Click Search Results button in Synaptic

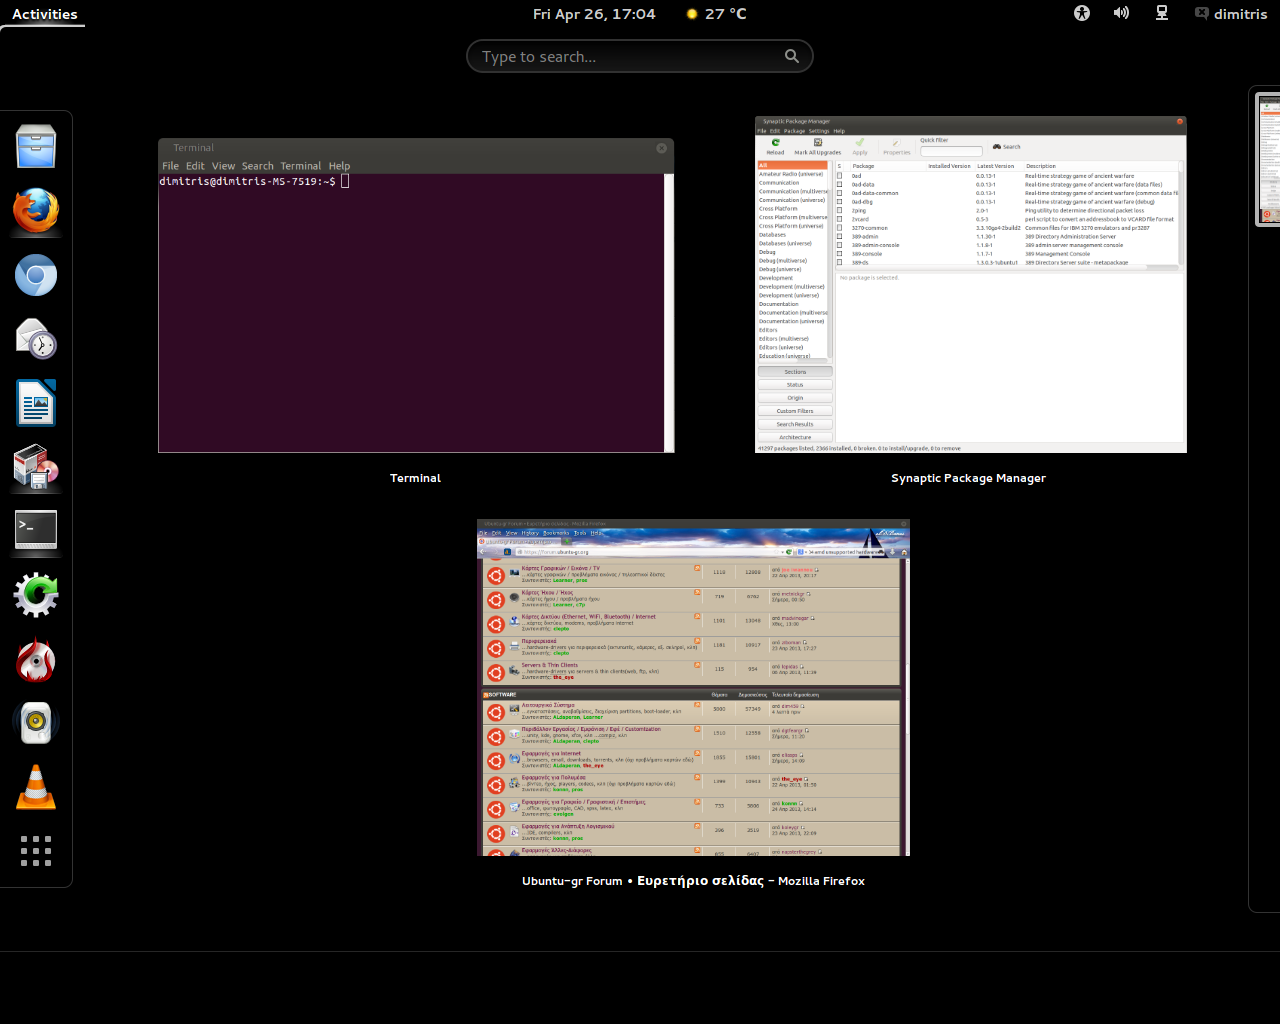tap(795, 424)
